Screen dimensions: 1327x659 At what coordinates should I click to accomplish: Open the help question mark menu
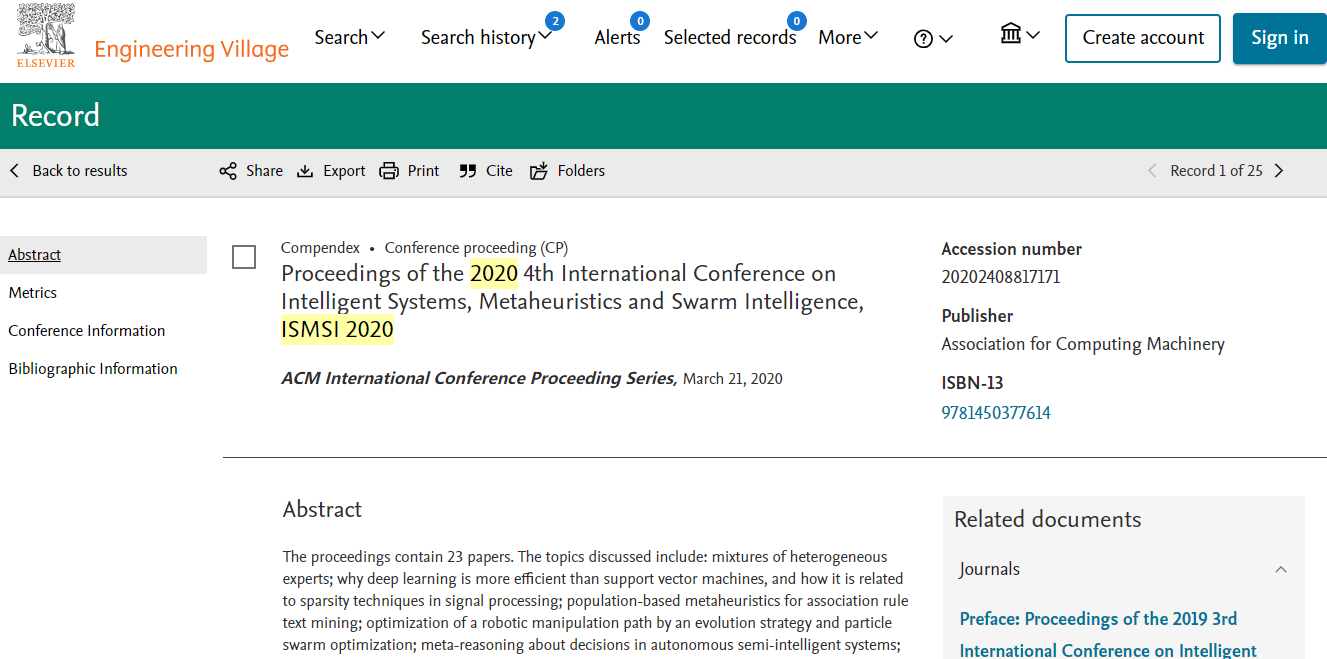(933, 38)
